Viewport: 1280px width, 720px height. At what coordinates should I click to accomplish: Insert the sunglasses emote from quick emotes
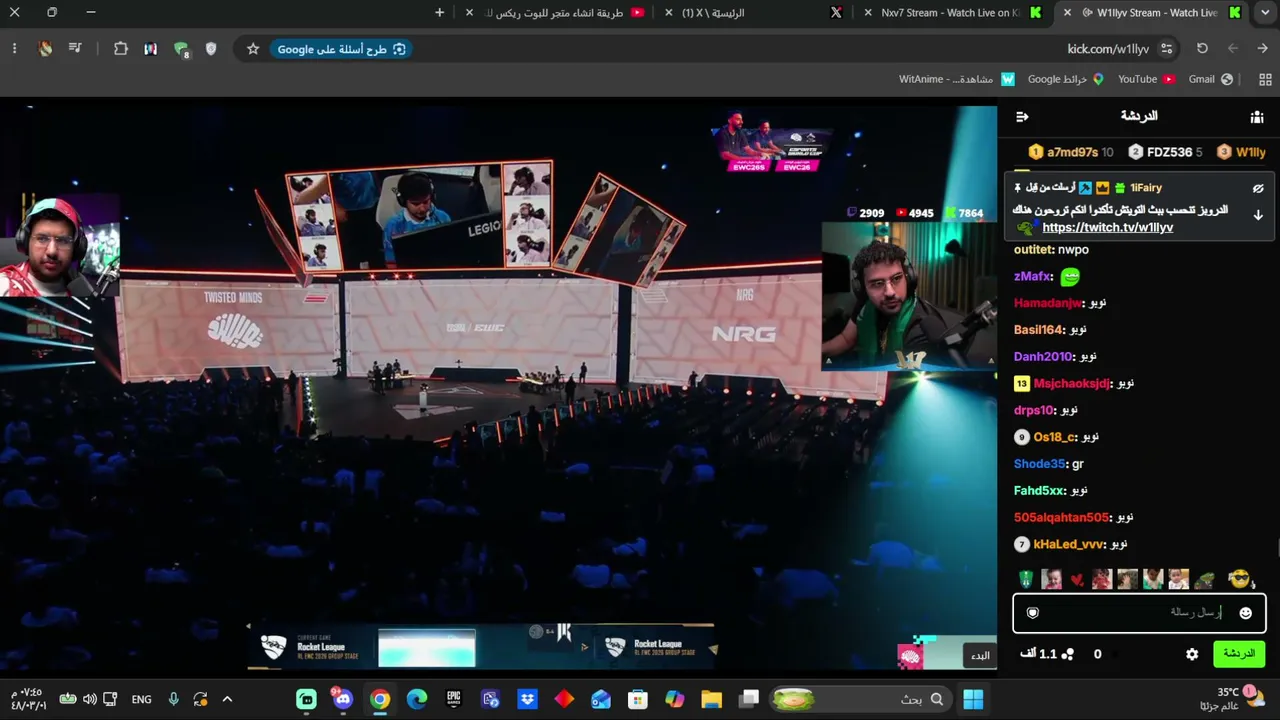coord(1239,579)
